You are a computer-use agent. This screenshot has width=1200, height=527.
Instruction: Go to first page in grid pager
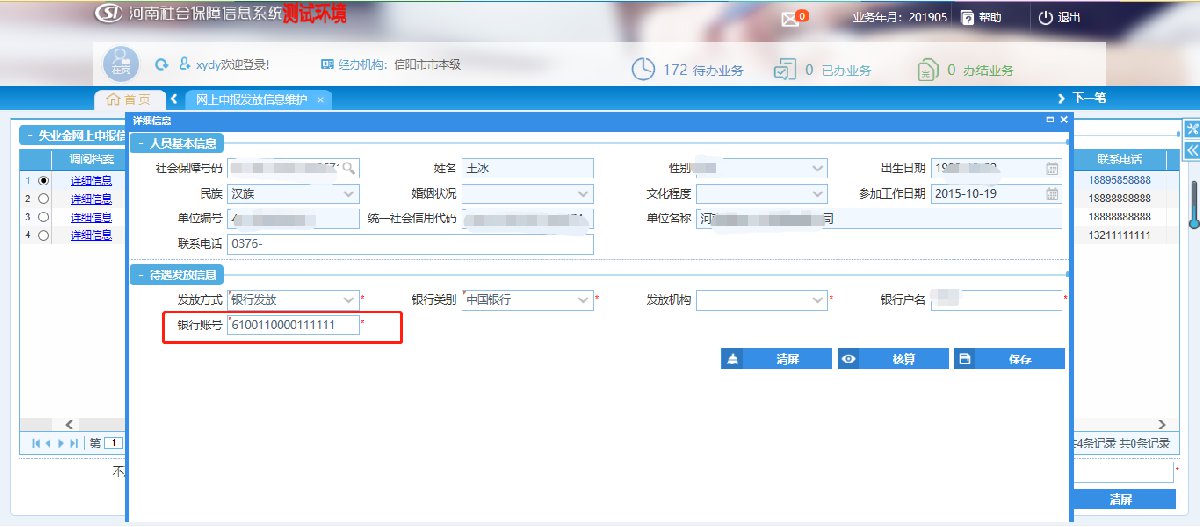37,442
